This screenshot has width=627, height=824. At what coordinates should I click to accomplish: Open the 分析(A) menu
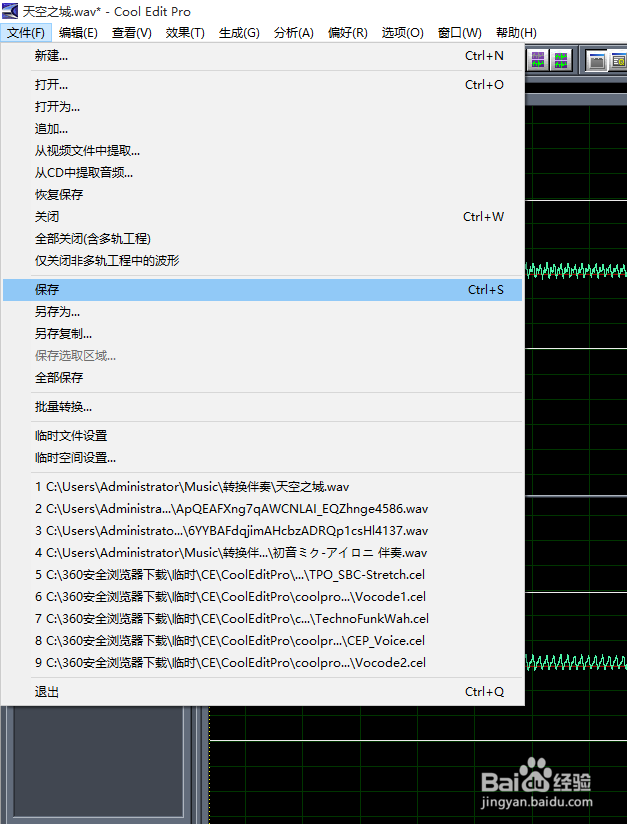point(294,33)
